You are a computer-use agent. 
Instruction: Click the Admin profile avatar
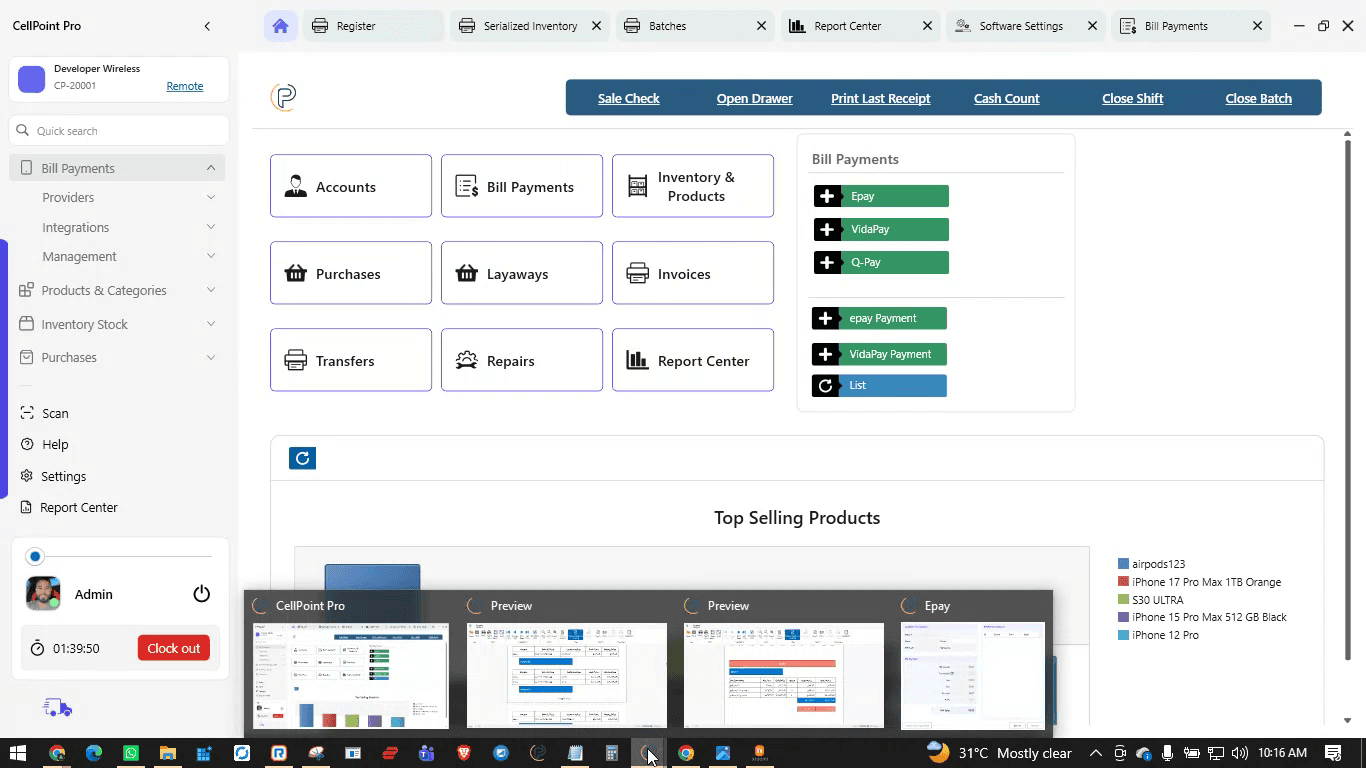pyautogui.click(x=43, y=593)
